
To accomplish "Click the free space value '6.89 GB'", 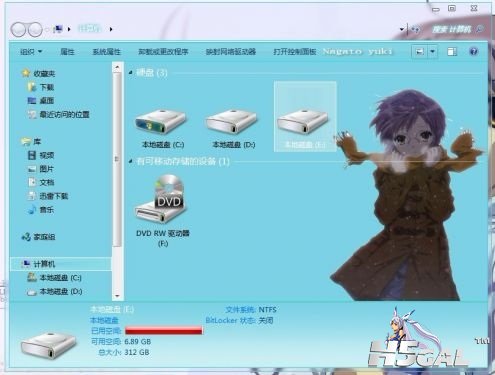I will 138,342.
